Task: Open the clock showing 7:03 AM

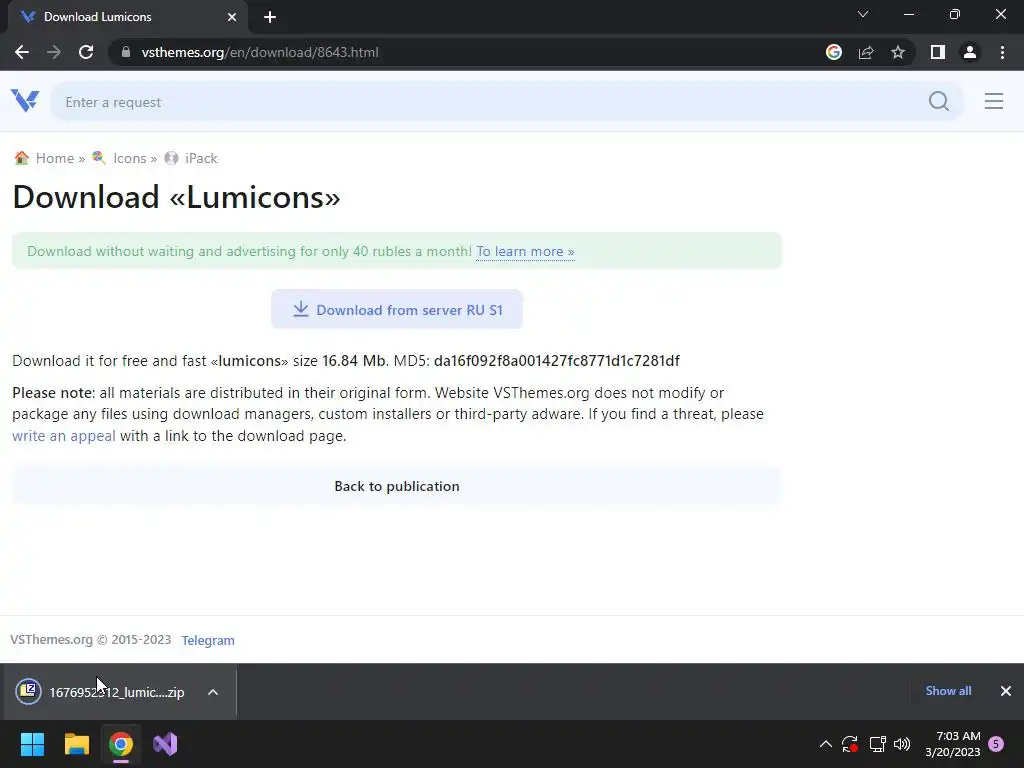Action: [953, 744]
